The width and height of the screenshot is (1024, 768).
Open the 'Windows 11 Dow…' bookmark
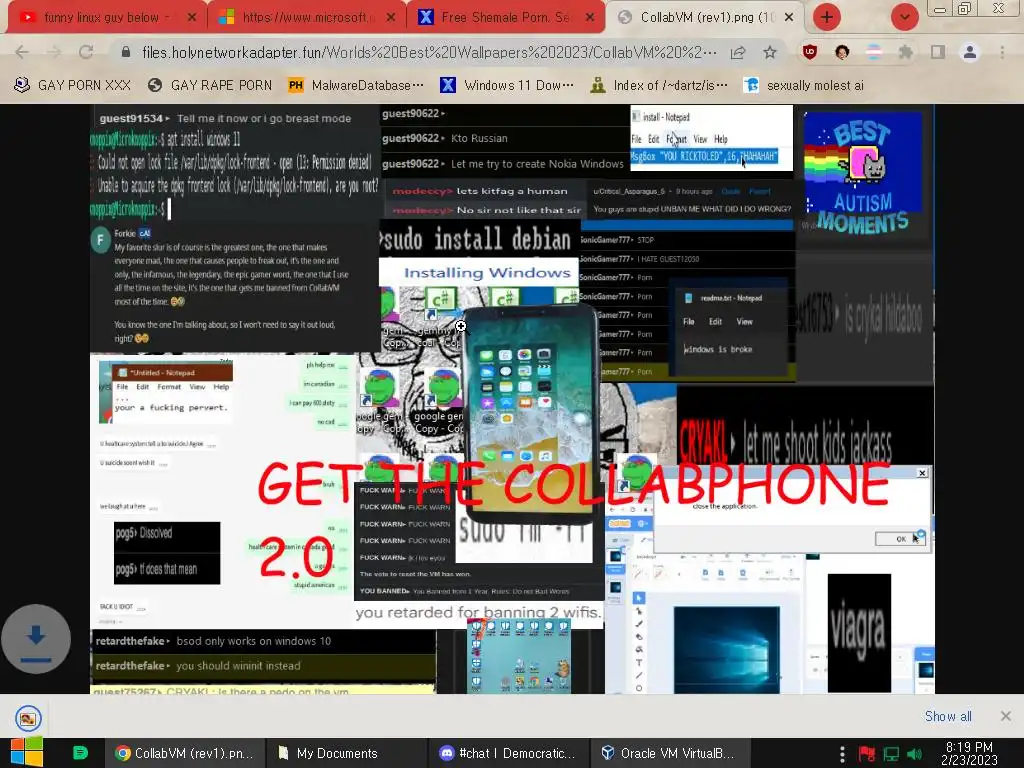(507, 85)
